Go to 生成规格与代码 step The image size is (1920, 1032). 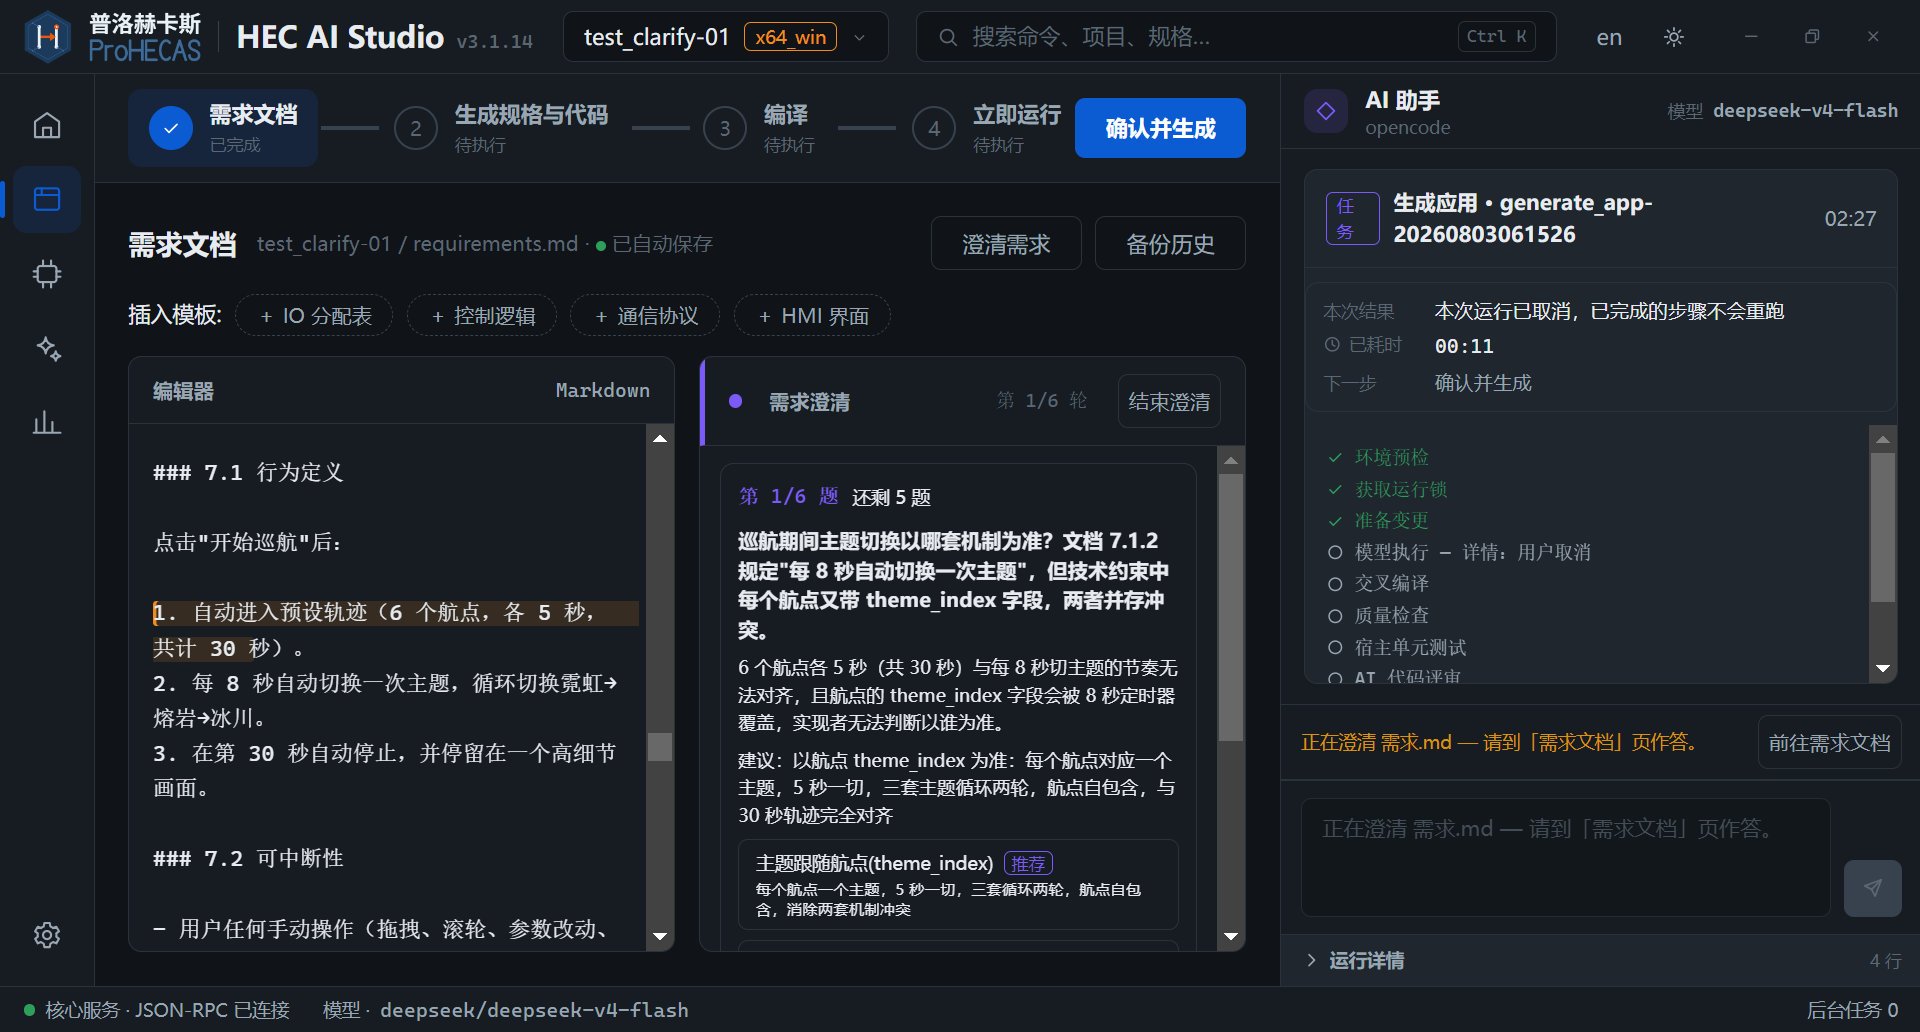pyautogui.click(x=501, y=128)
